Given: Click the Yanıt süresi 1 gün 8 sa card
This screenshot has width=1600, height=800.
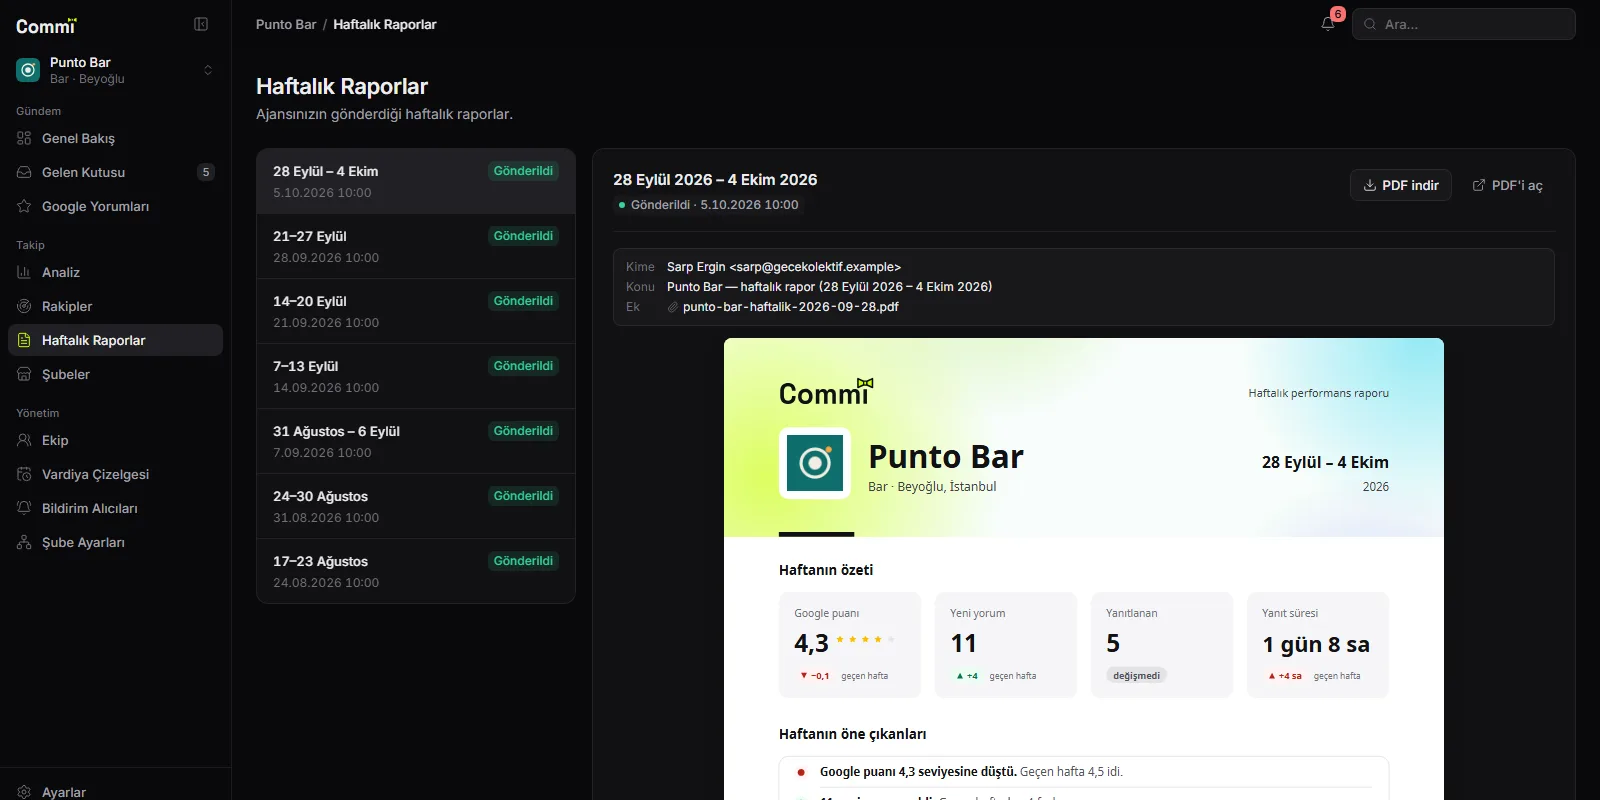Looking at the screenshot, I should (x=1318, y=645).
